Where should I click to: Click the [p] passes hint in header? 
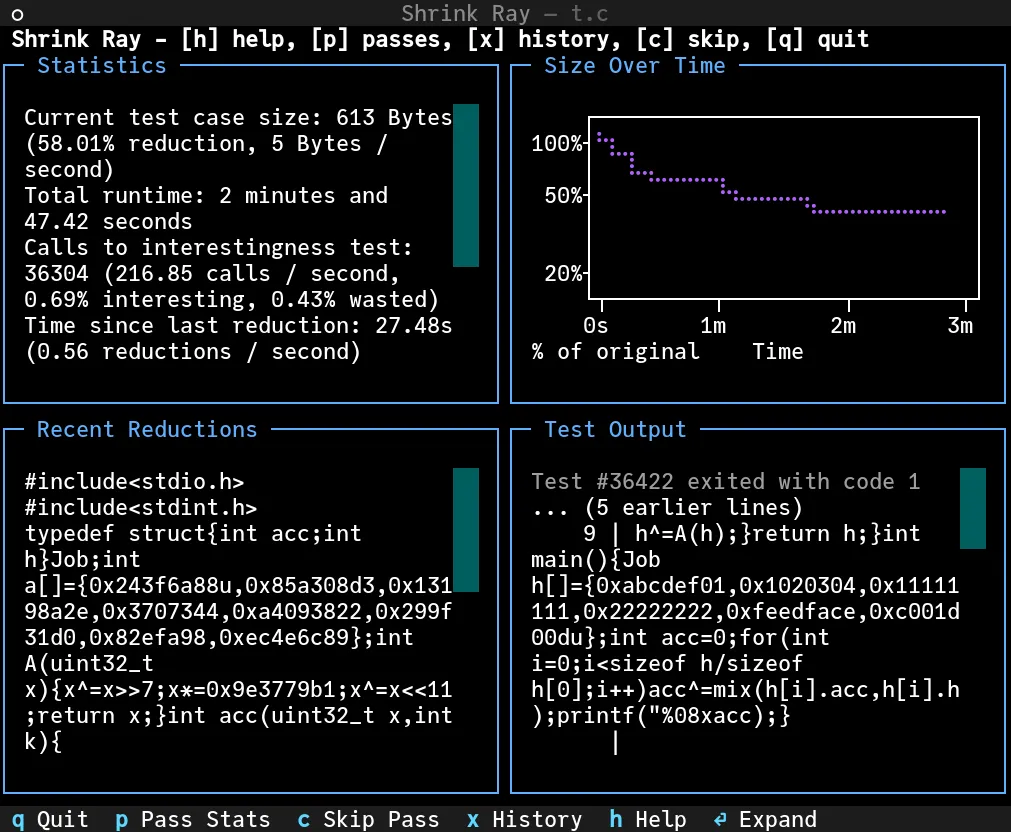pyautogui.click(x=381, y=39)
